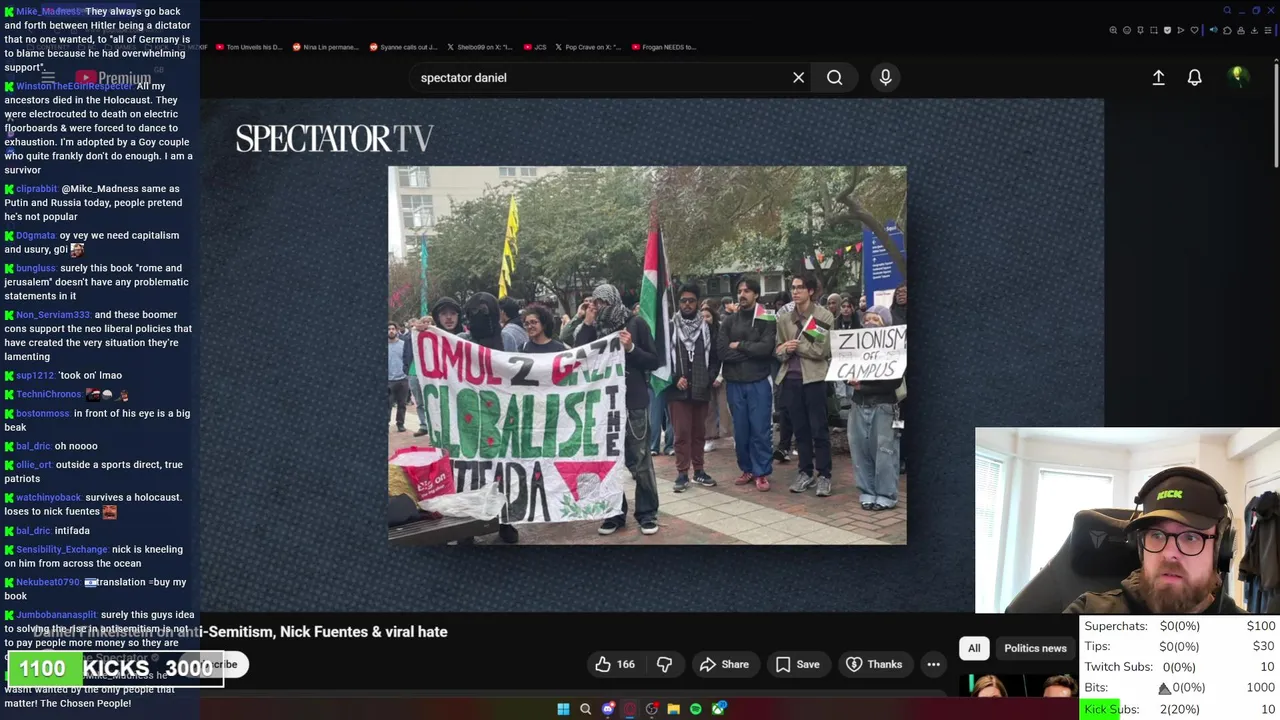
Task: Clear the YouTube search box with the X
Action: (x=798, y=77)
